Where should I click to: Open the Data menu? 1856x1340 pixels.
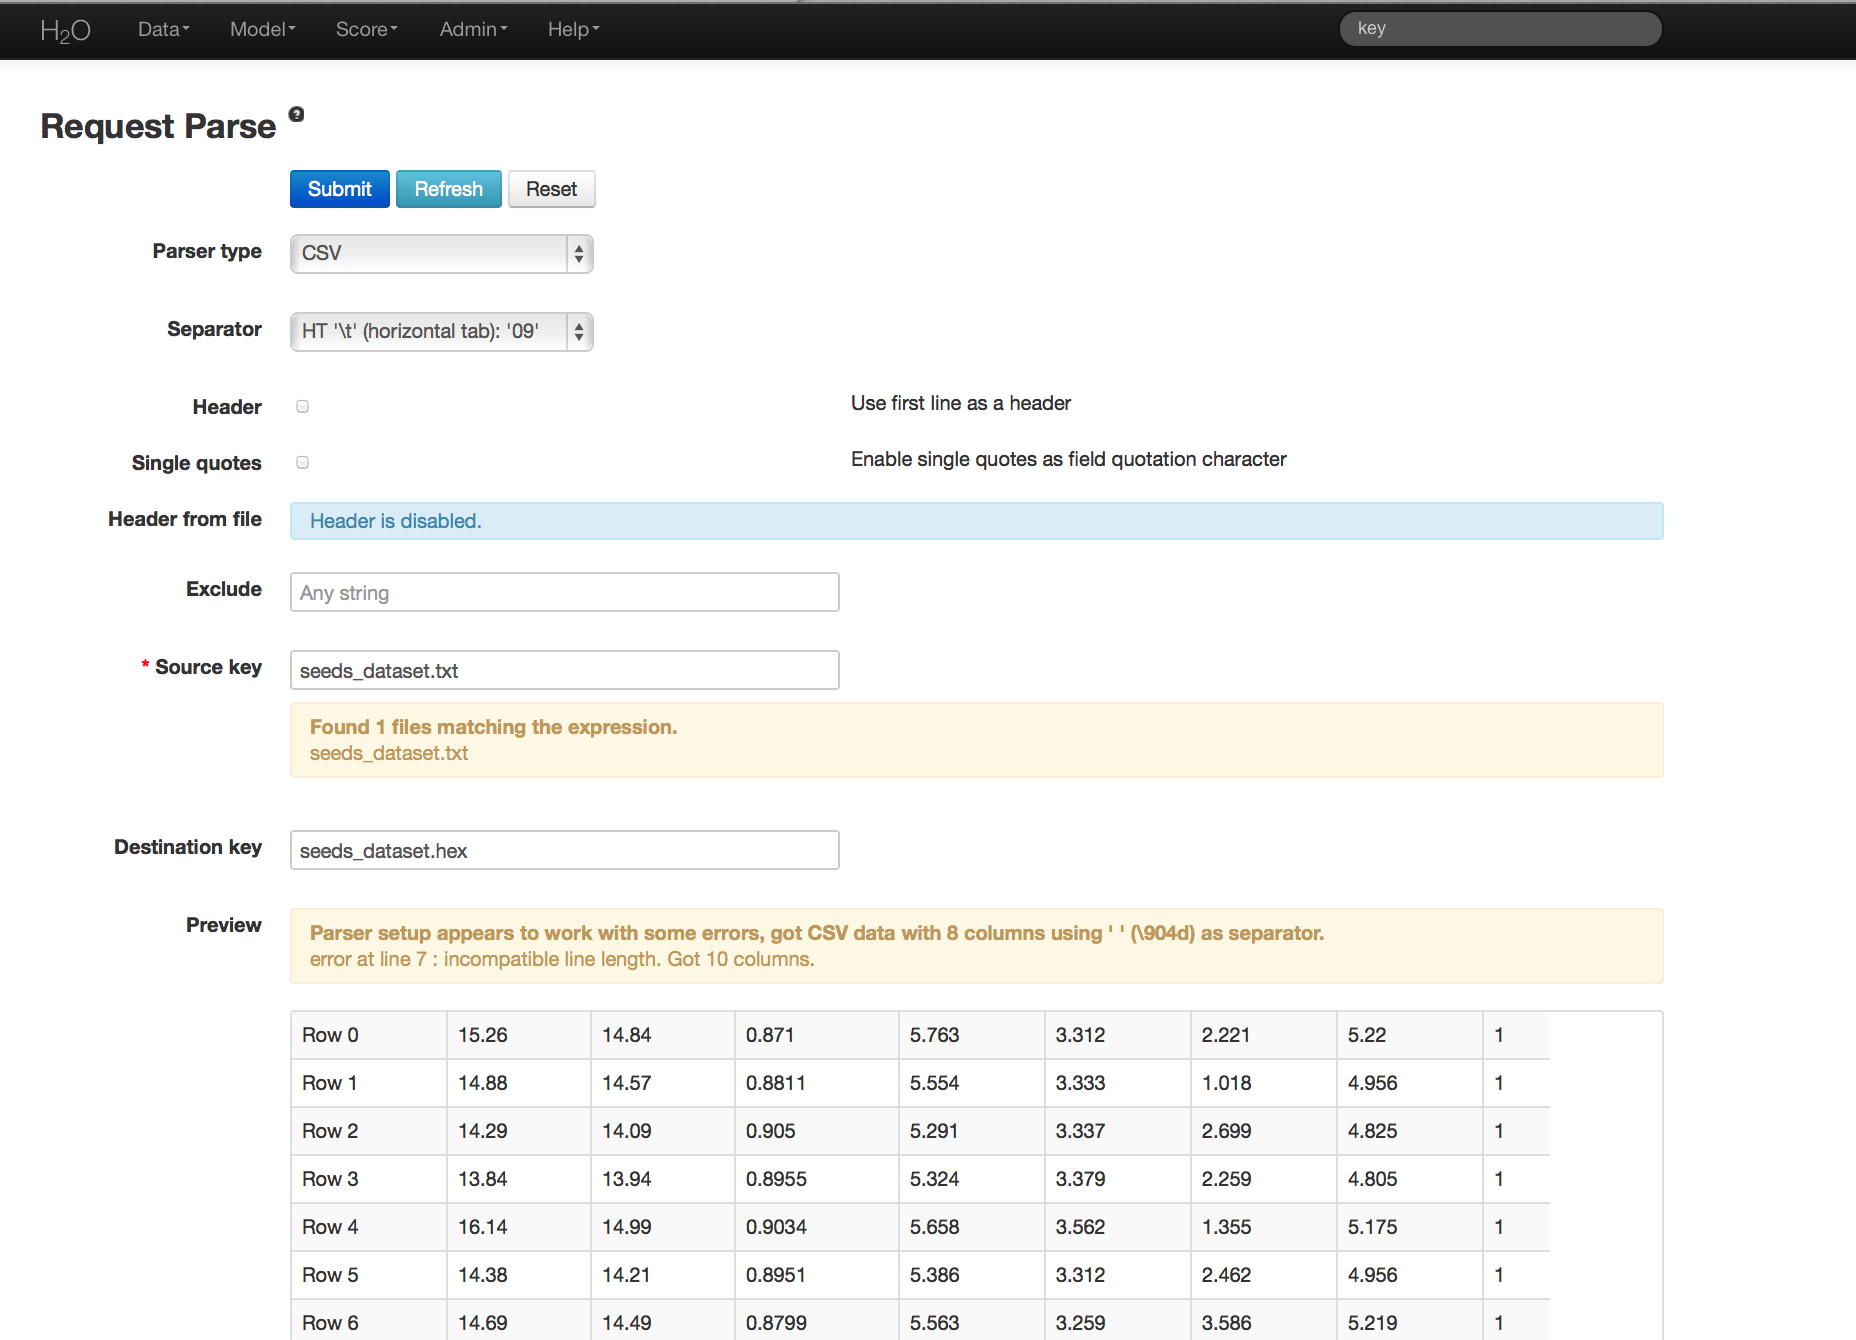[x=163, y=30]
